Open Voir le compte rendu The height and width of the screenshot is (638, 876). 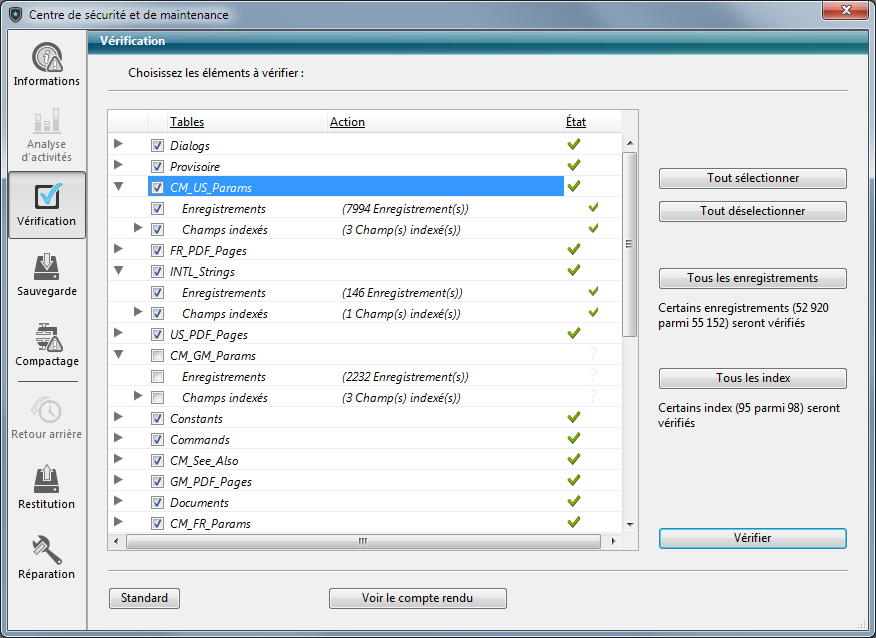[x=417, y=598]
